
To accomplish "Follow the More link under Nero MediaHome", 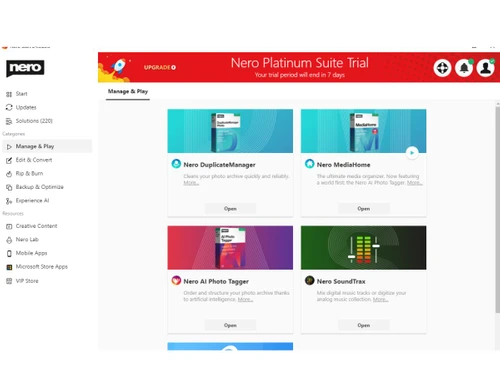I will (415, 183).
